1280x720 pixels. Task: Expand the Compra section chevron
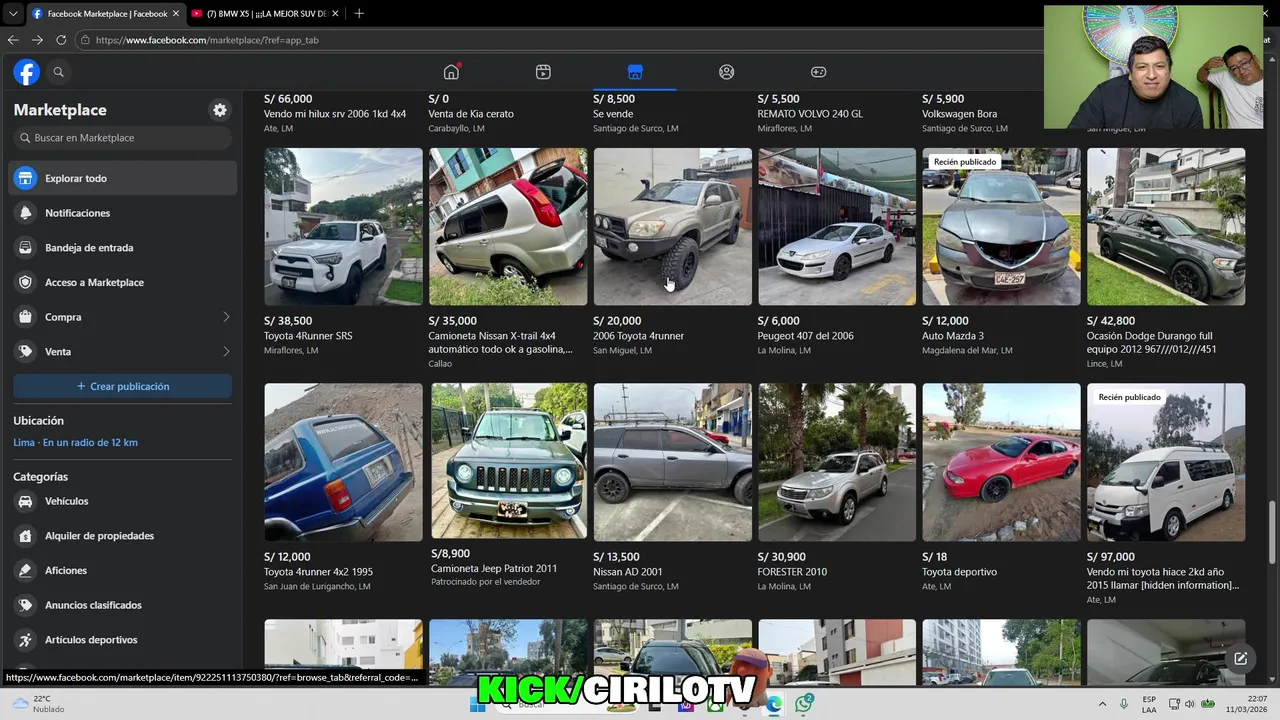click(225, 317)
